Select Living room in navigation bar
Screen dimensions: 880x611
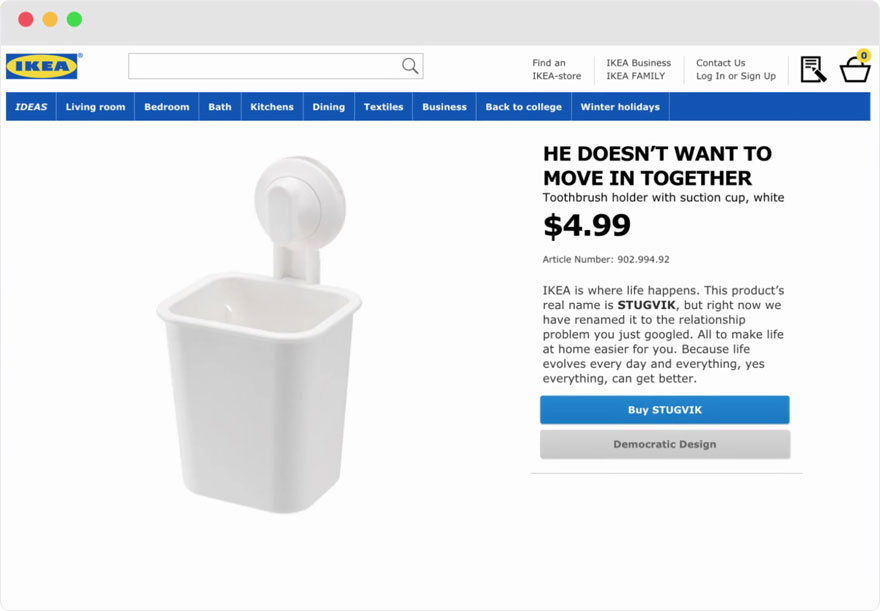point(96,107)
